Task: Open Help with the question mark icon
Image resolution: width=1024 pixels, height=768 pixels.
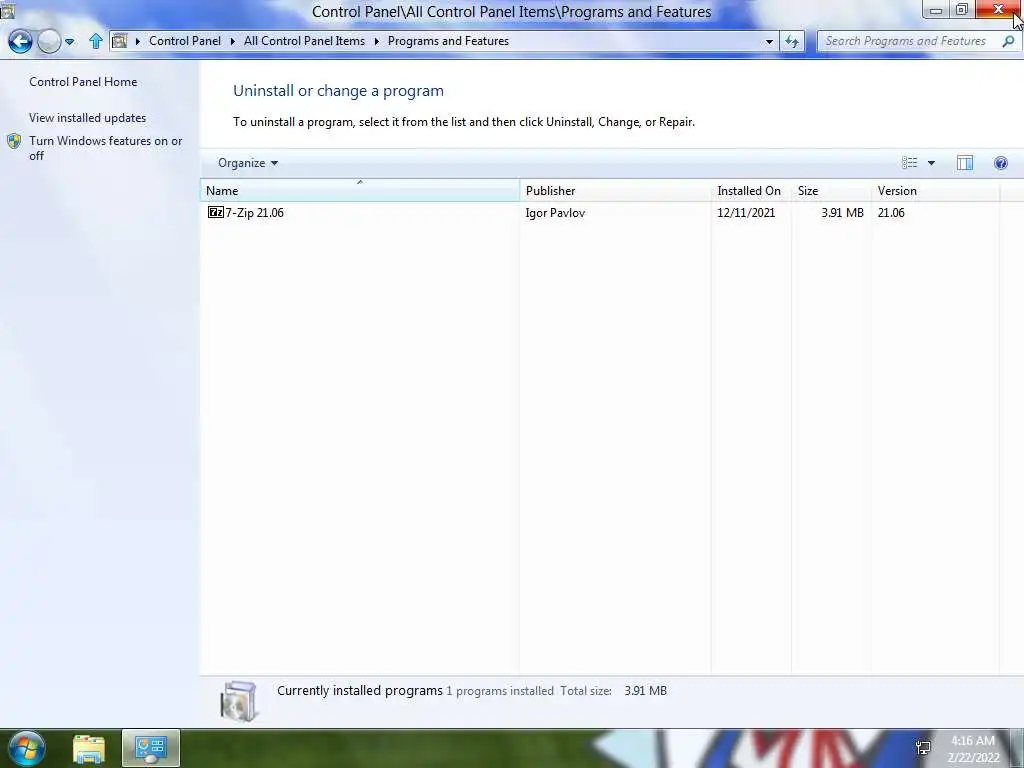Action: pyautogui.click(x=1000, y=163)
